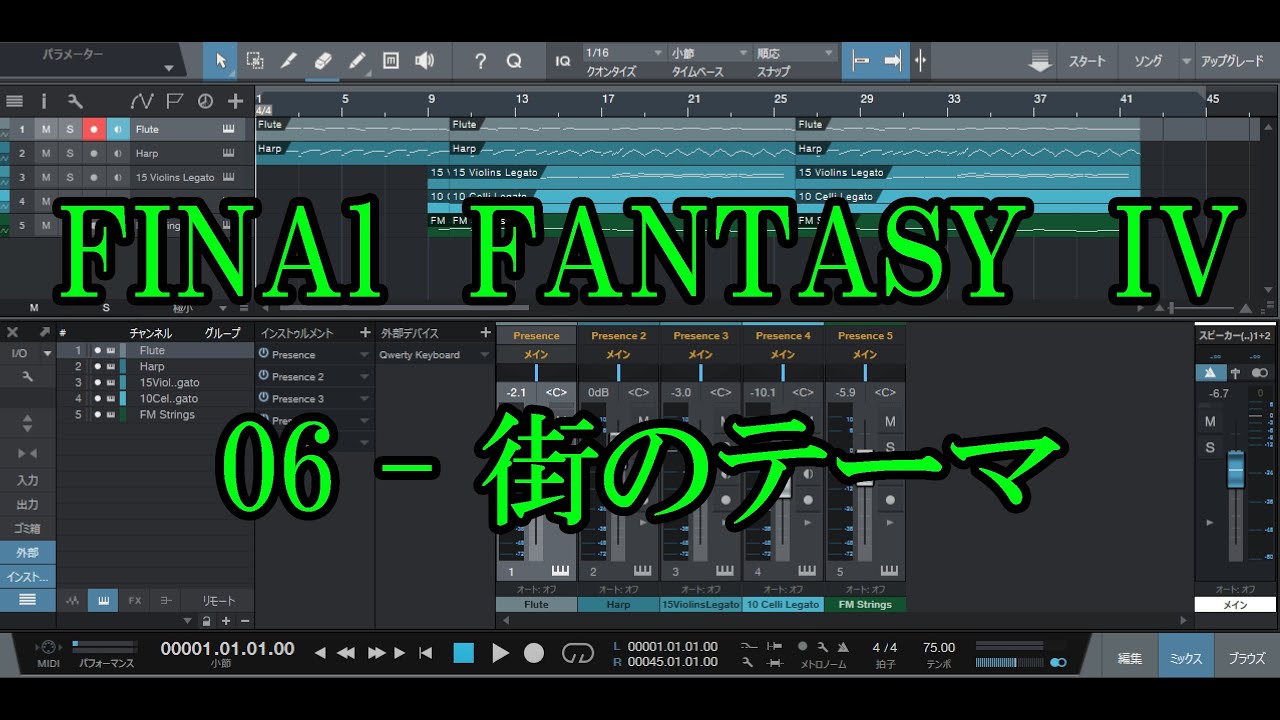Open the 入力 inputs panel
The height and width of the screenshot is (720, 1280).
(28, 481)
